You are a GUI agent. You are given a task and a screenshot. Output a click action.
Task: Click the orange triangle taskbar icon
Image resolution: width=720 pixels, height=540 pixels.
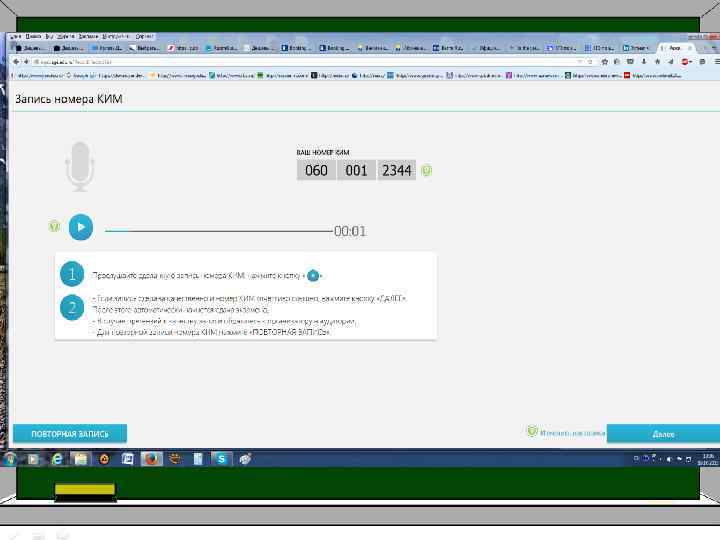(104, 459)
